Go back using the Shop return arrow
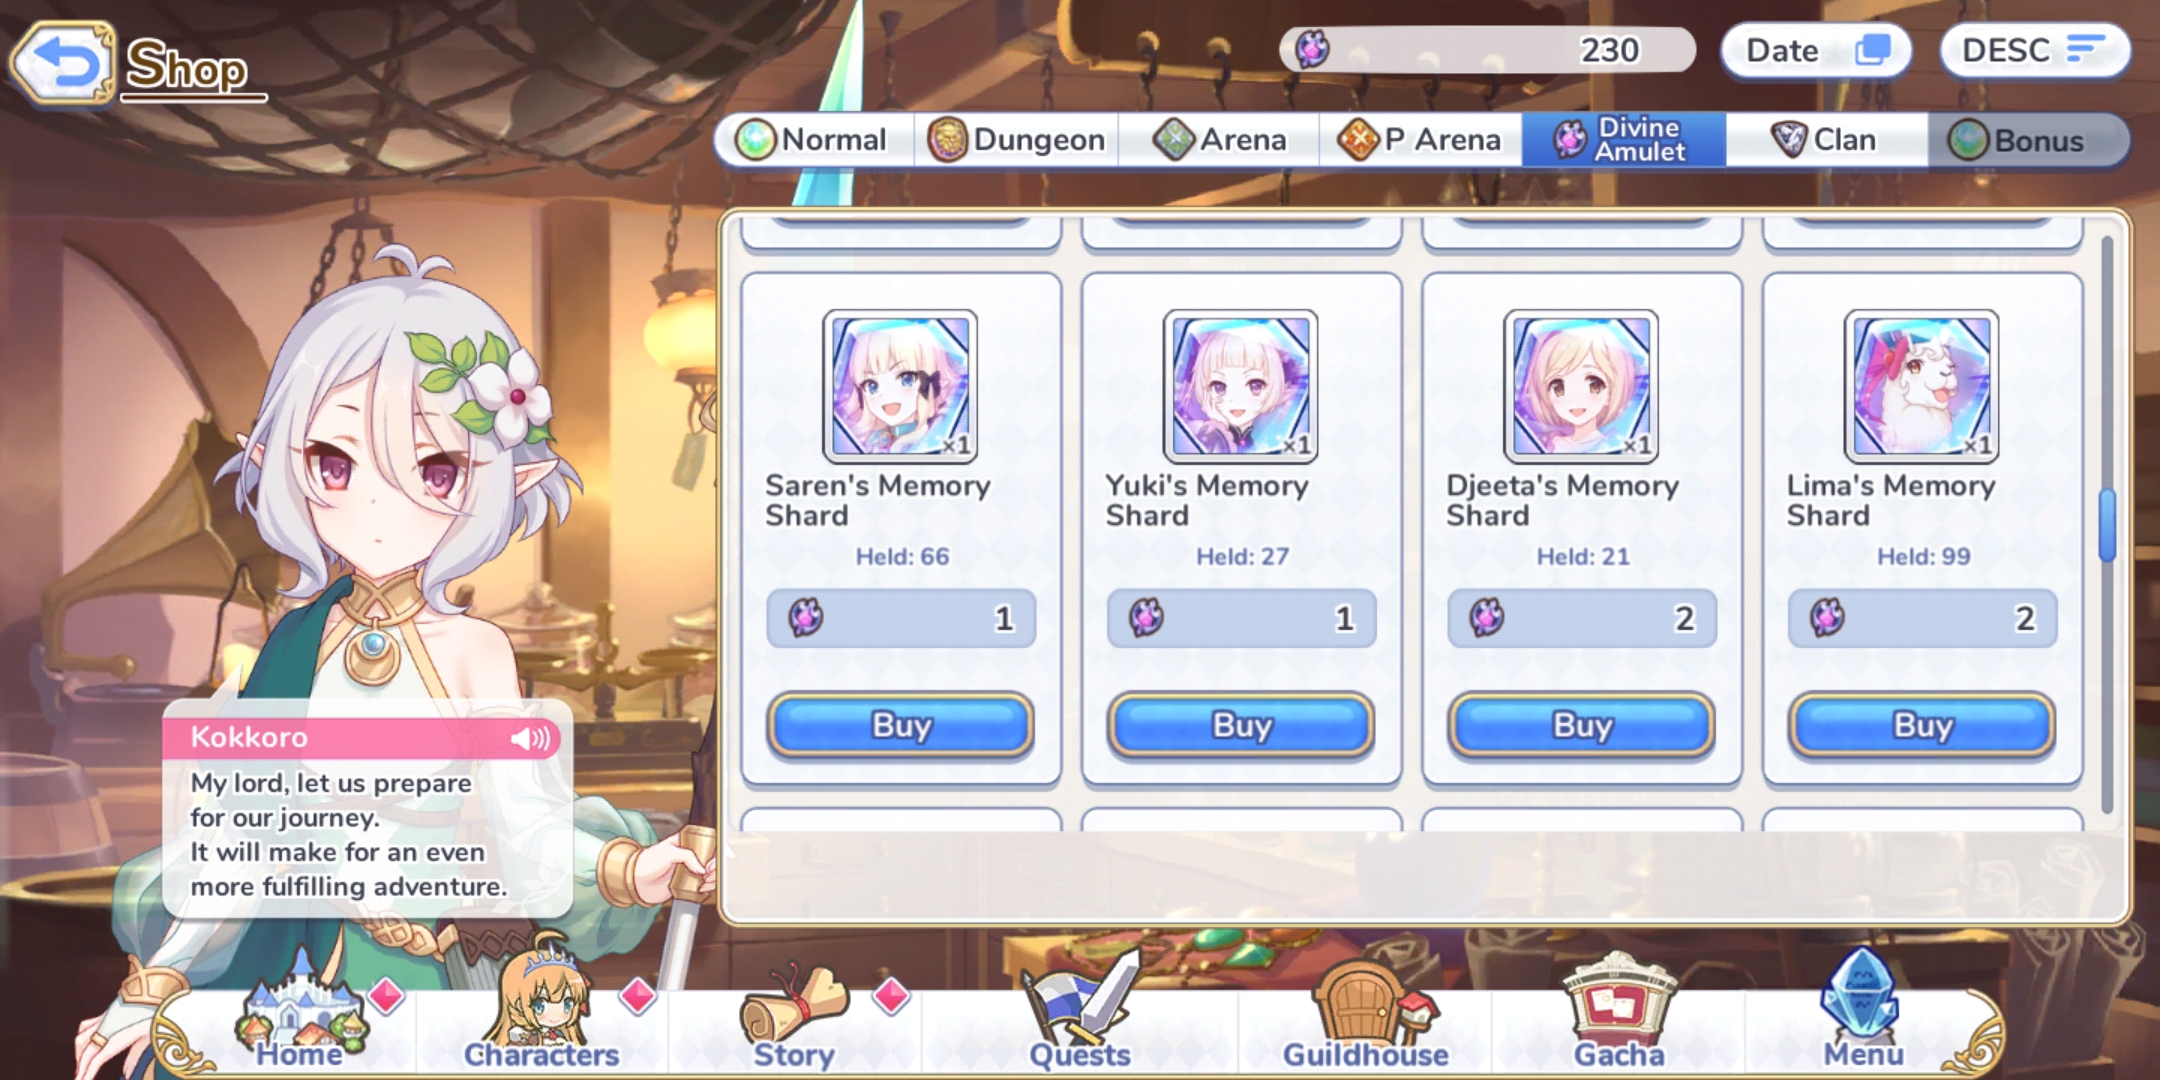The width and height of the screenshot is (2160, 1080). tap(62, 63)
